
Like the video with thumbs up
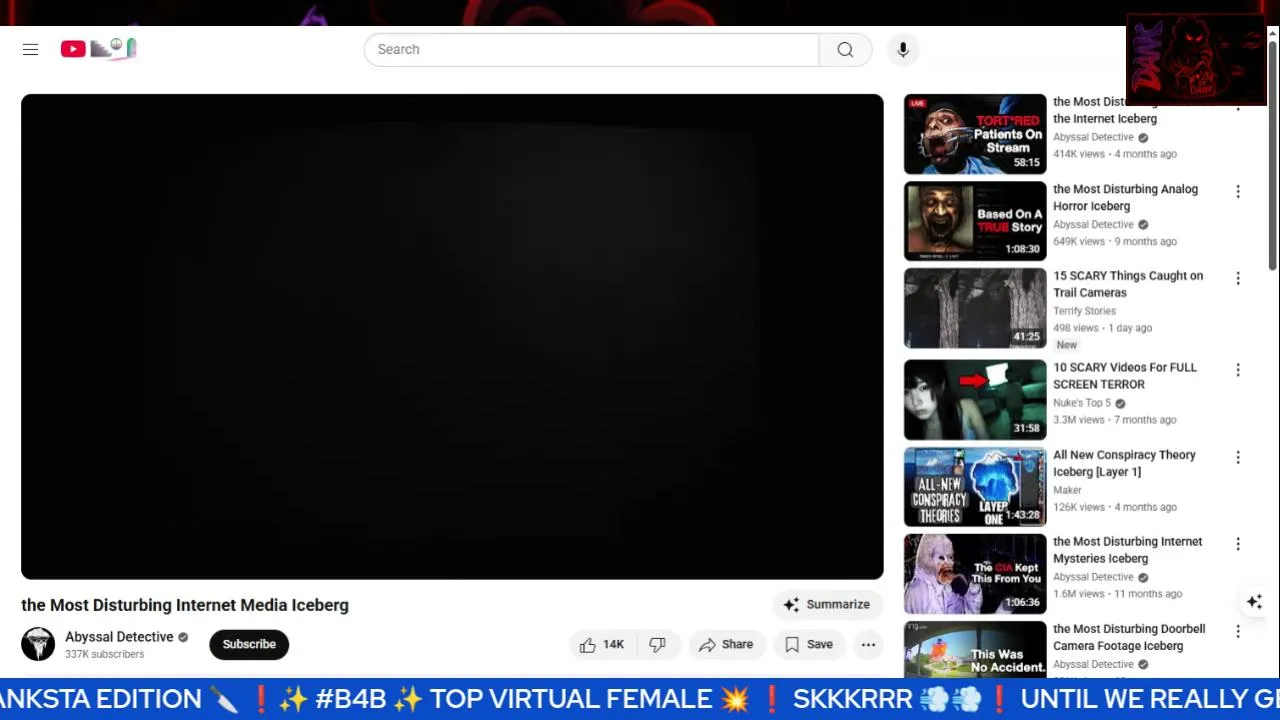602,645
